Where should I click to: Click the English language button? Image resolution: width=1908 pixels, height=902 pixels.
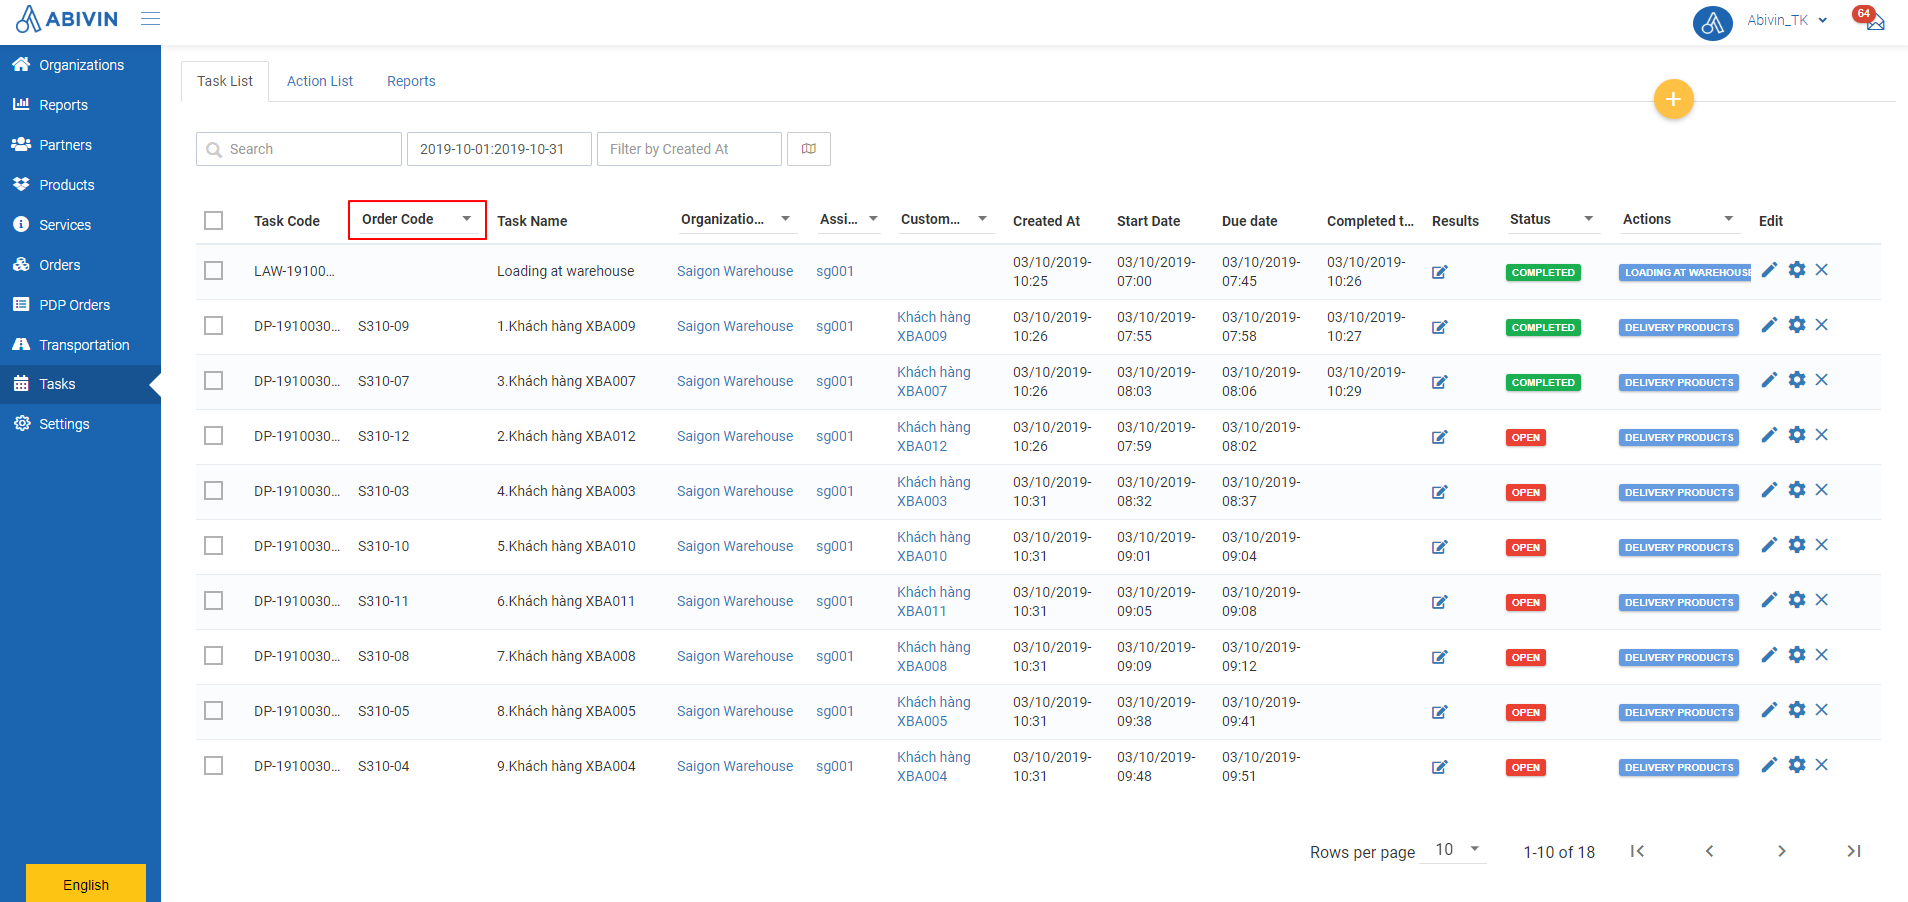(86, 884)
